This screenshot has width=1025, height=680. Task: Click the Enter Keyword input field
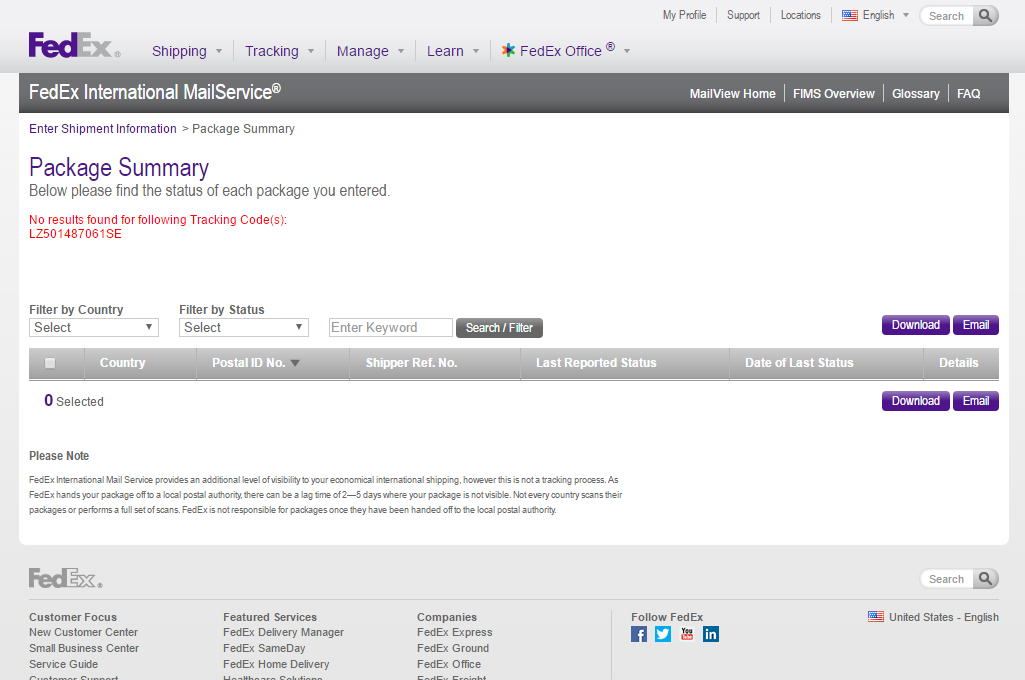[391, 328]
